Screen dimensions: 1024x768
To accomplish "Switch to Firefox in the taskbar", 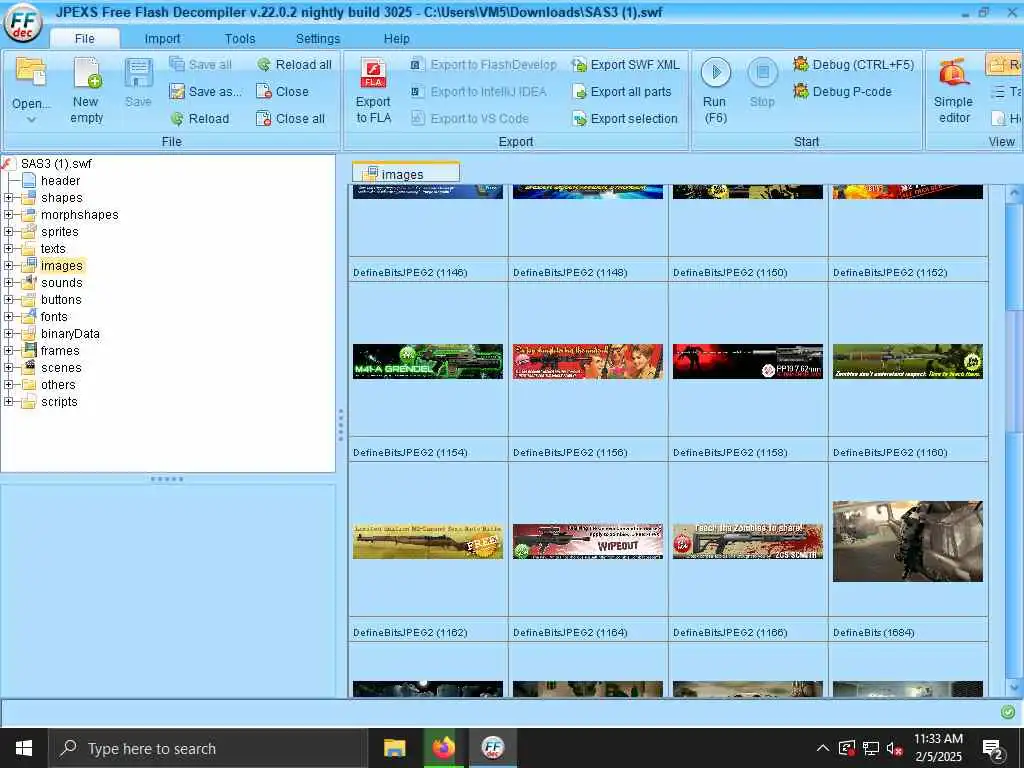I will pos(443,748).
